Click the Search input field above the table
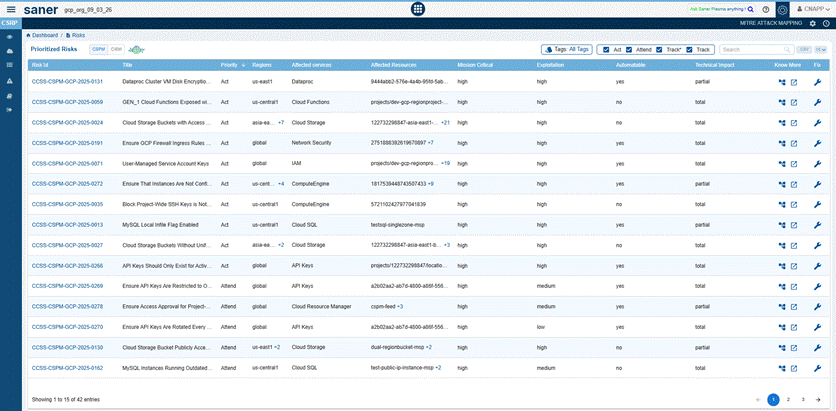Image resolution: width=836 pixels, height=411 pixels. pyautogui.click(x=757, y=49)
